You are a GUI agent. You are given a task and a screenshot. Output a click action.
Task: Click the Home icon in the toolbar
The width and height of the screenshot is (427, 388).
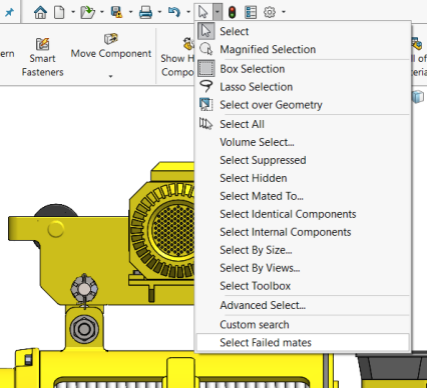(40, 13)
